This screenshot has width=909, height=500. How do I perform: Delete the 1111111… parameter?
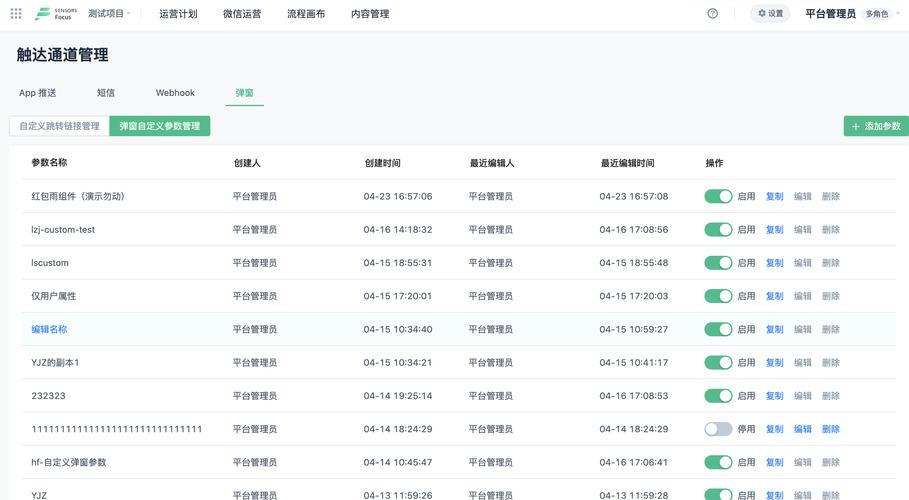click(x=831, y=429)
